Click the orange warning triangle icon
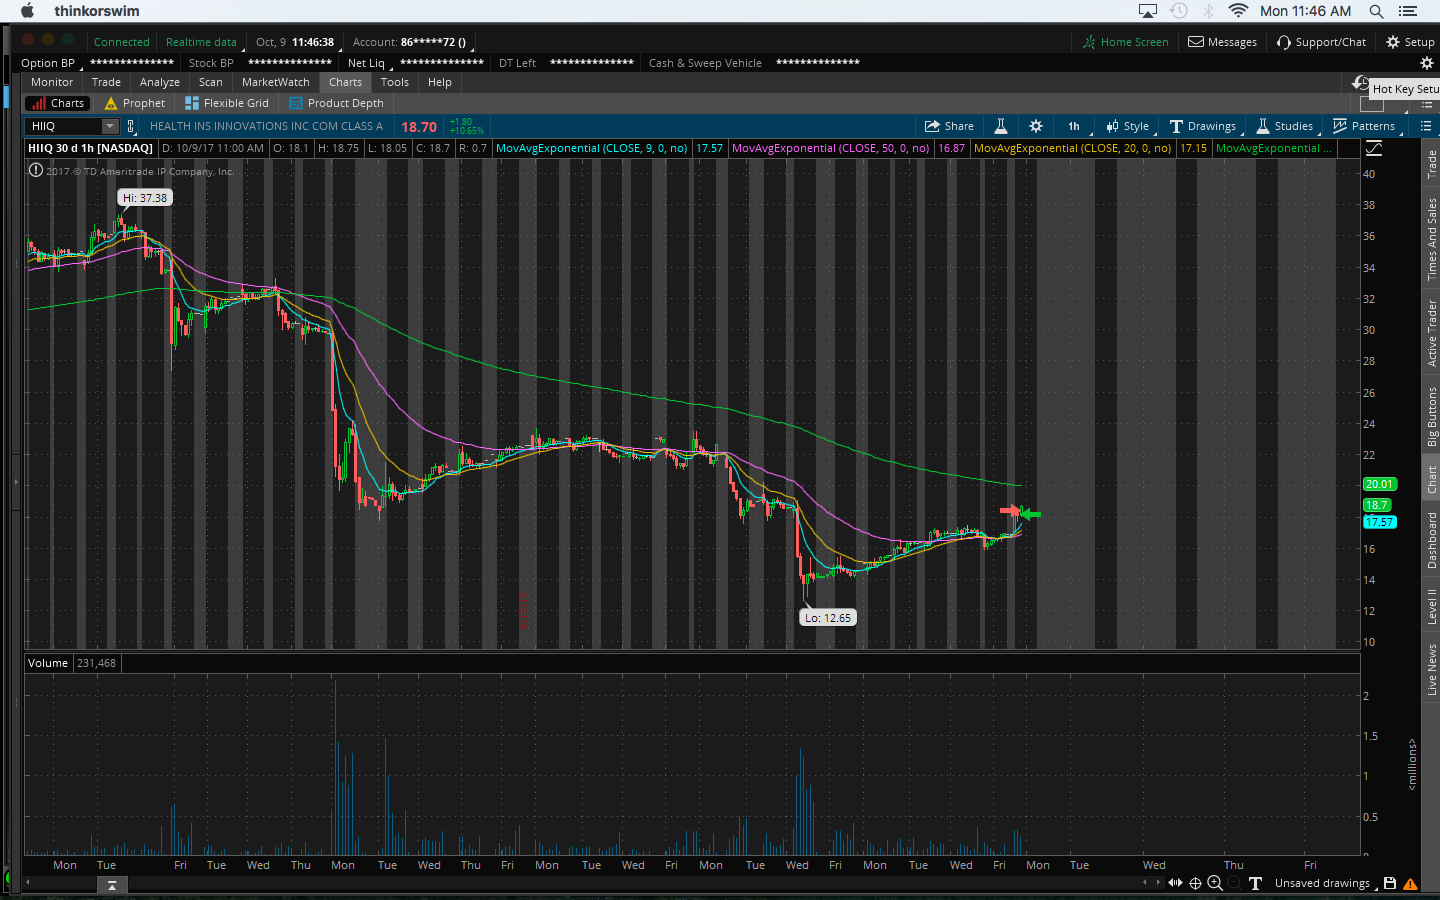Viewport: 1440px width, 900px height. point(1410,884)
